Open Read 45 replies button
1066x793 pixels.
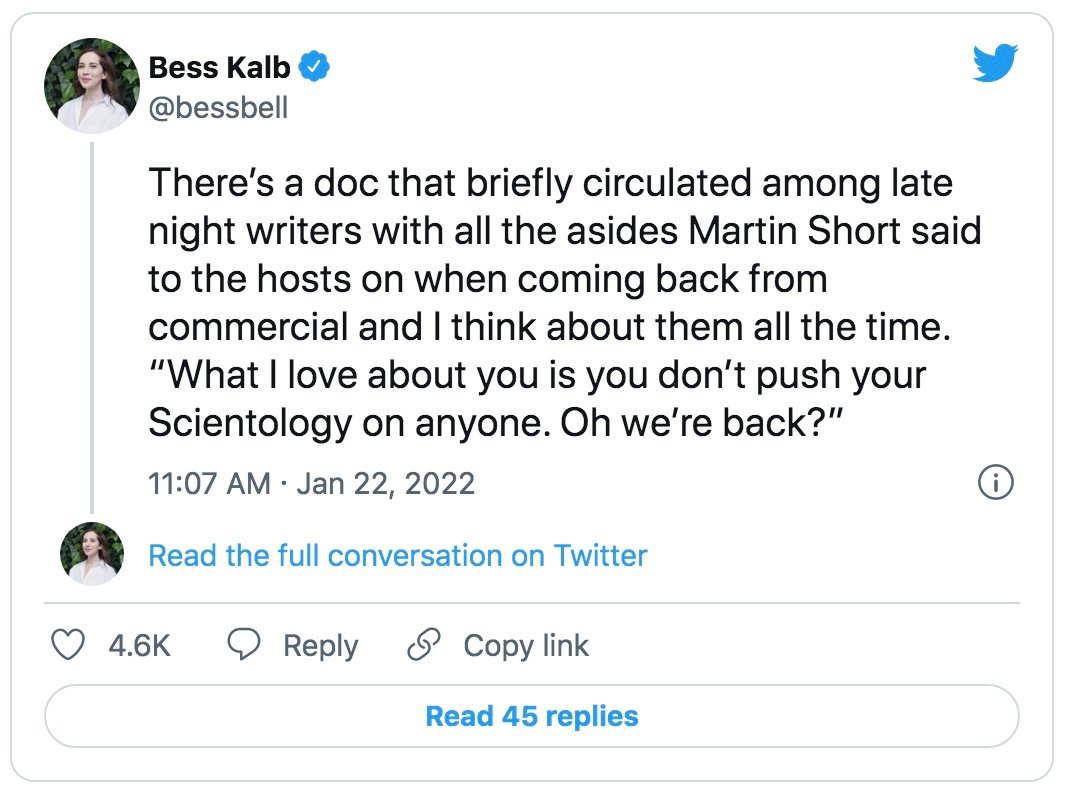pyautogui.click(x=532, y=716)
